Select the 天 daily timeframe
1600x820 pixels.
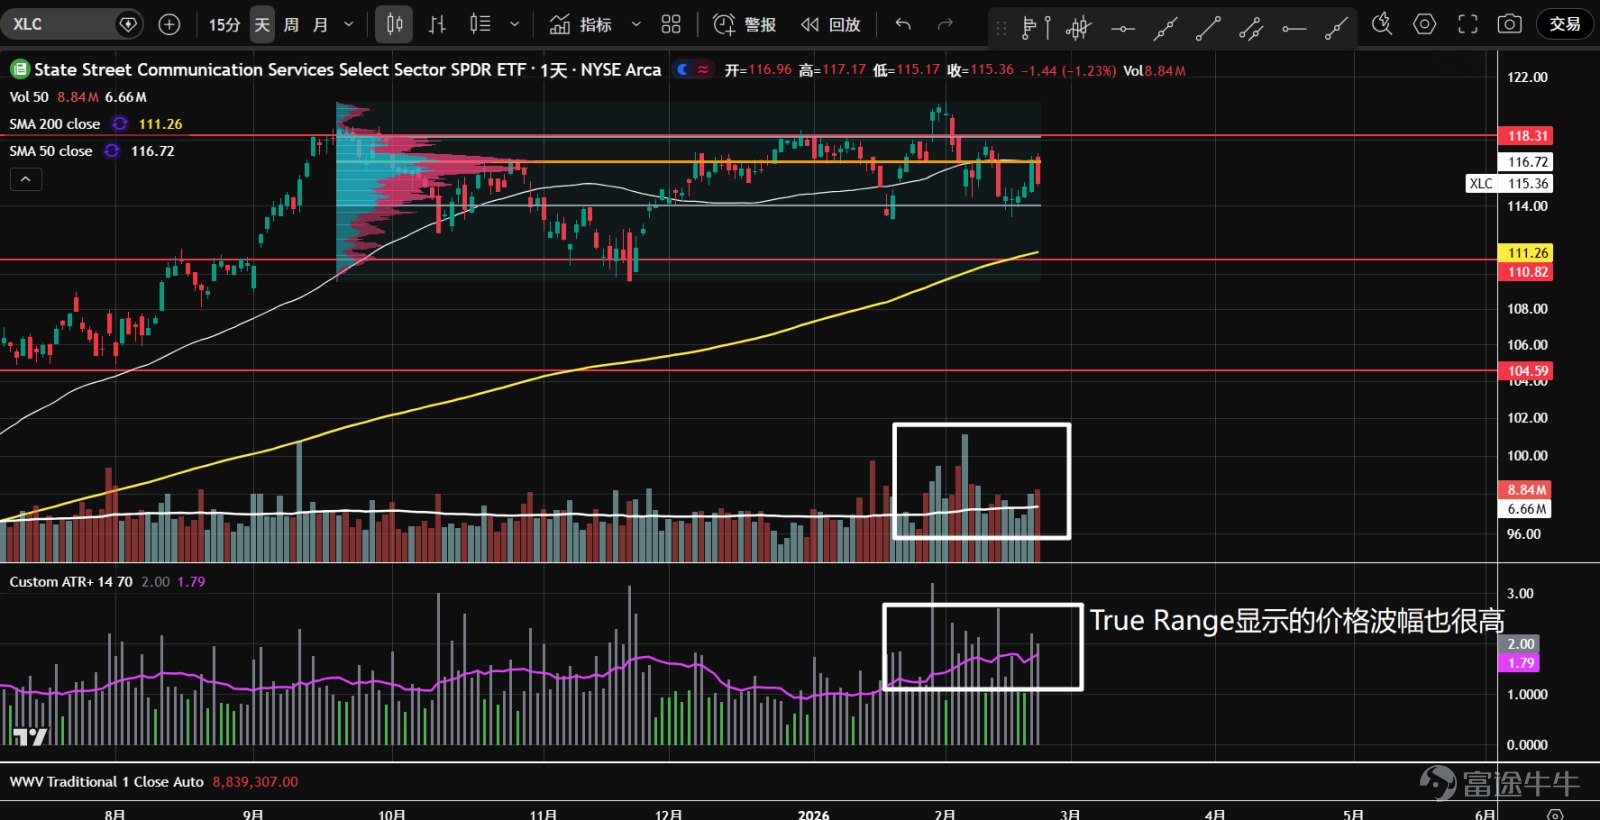coord(262,24)
